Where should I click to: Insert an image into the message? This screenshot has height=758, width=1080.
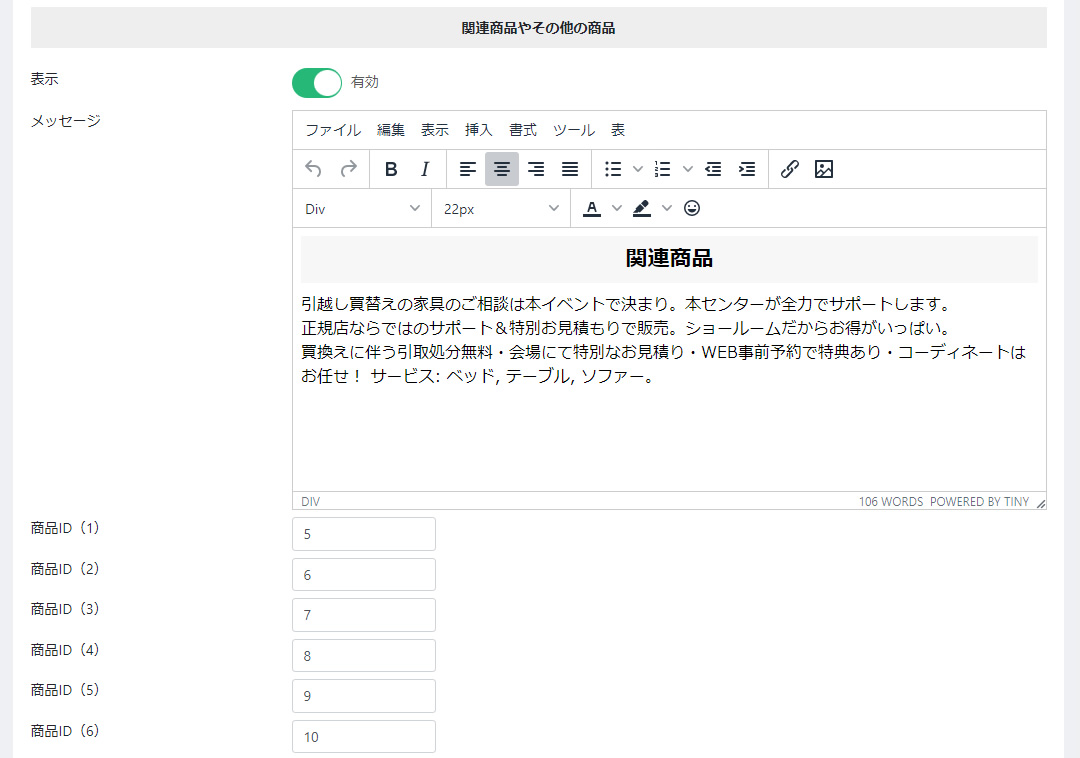(824, 169)
